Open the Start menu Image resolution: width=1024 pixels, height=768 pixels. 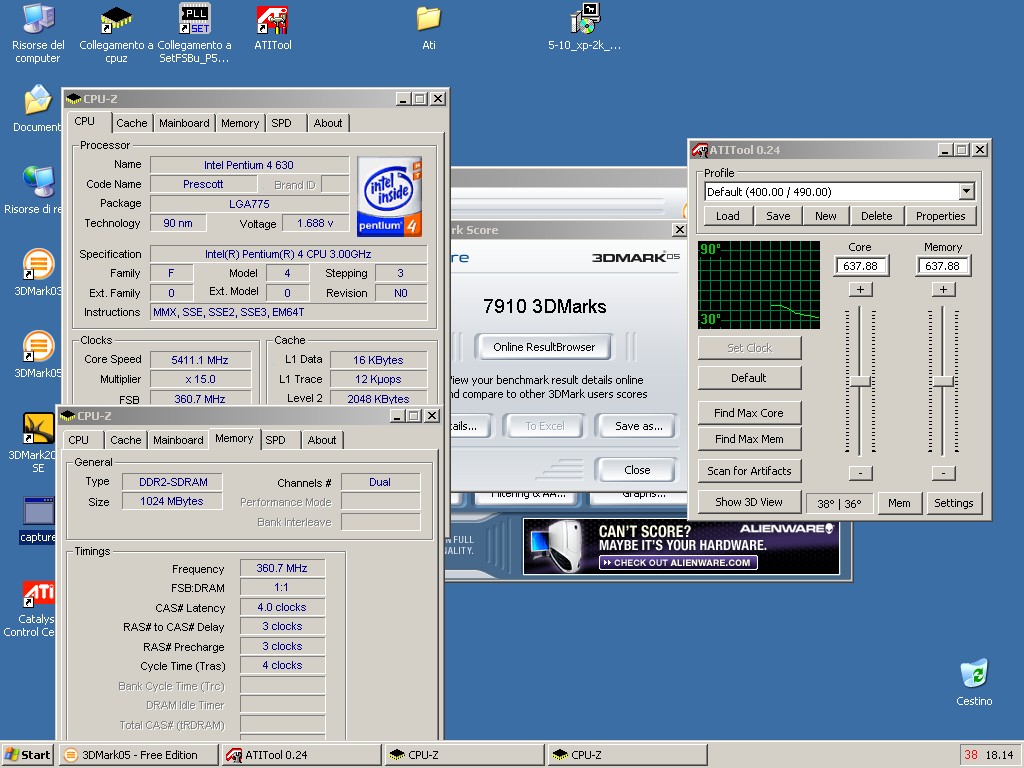click(27, 755)
